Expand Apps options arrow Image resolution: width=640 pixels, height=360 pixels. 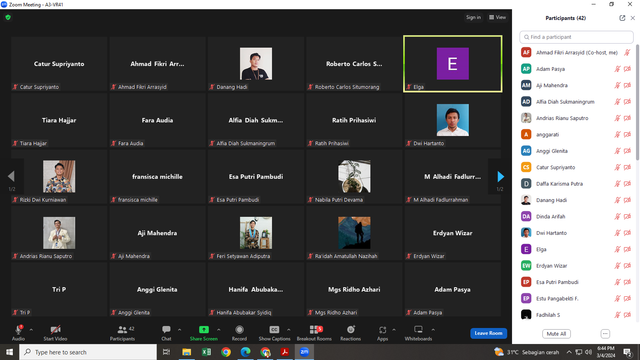[394, 330]
